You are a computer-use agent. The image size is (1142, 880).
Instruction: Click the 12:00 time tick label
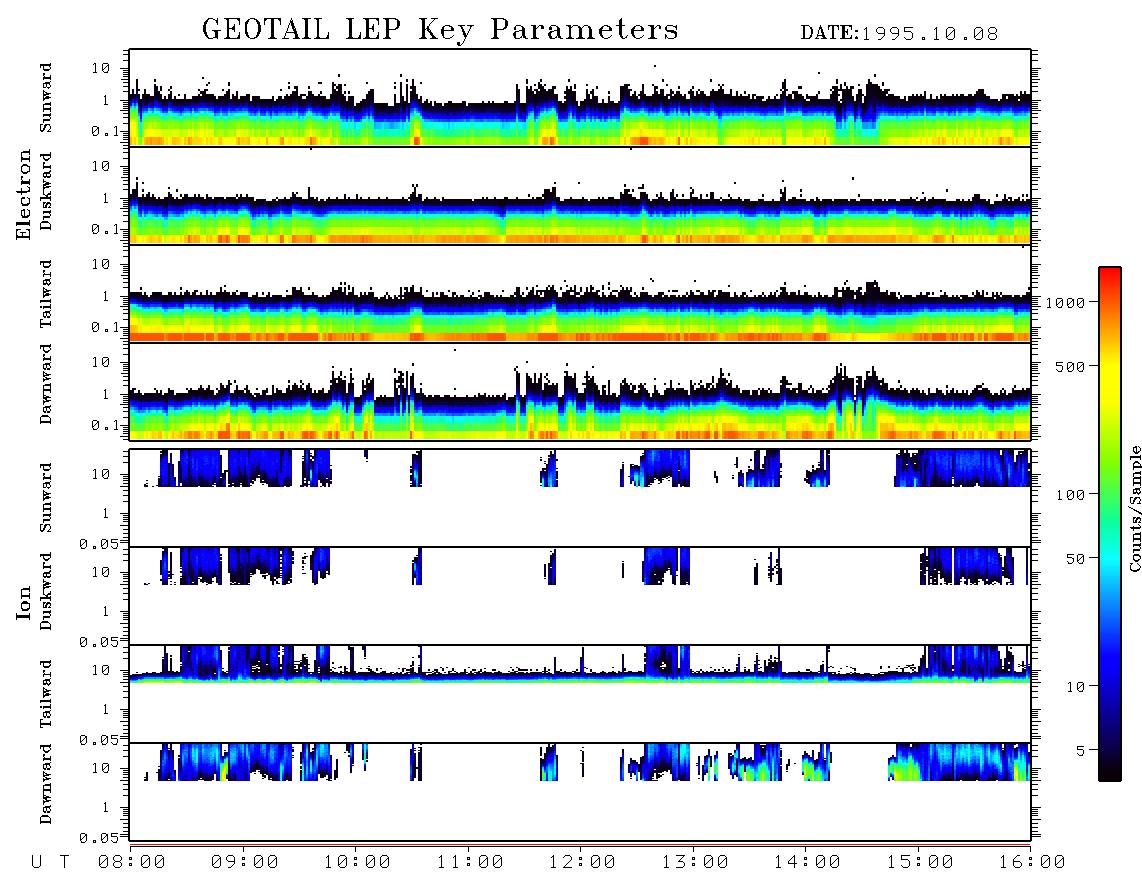pyautogui.click(x=582, y=863)
